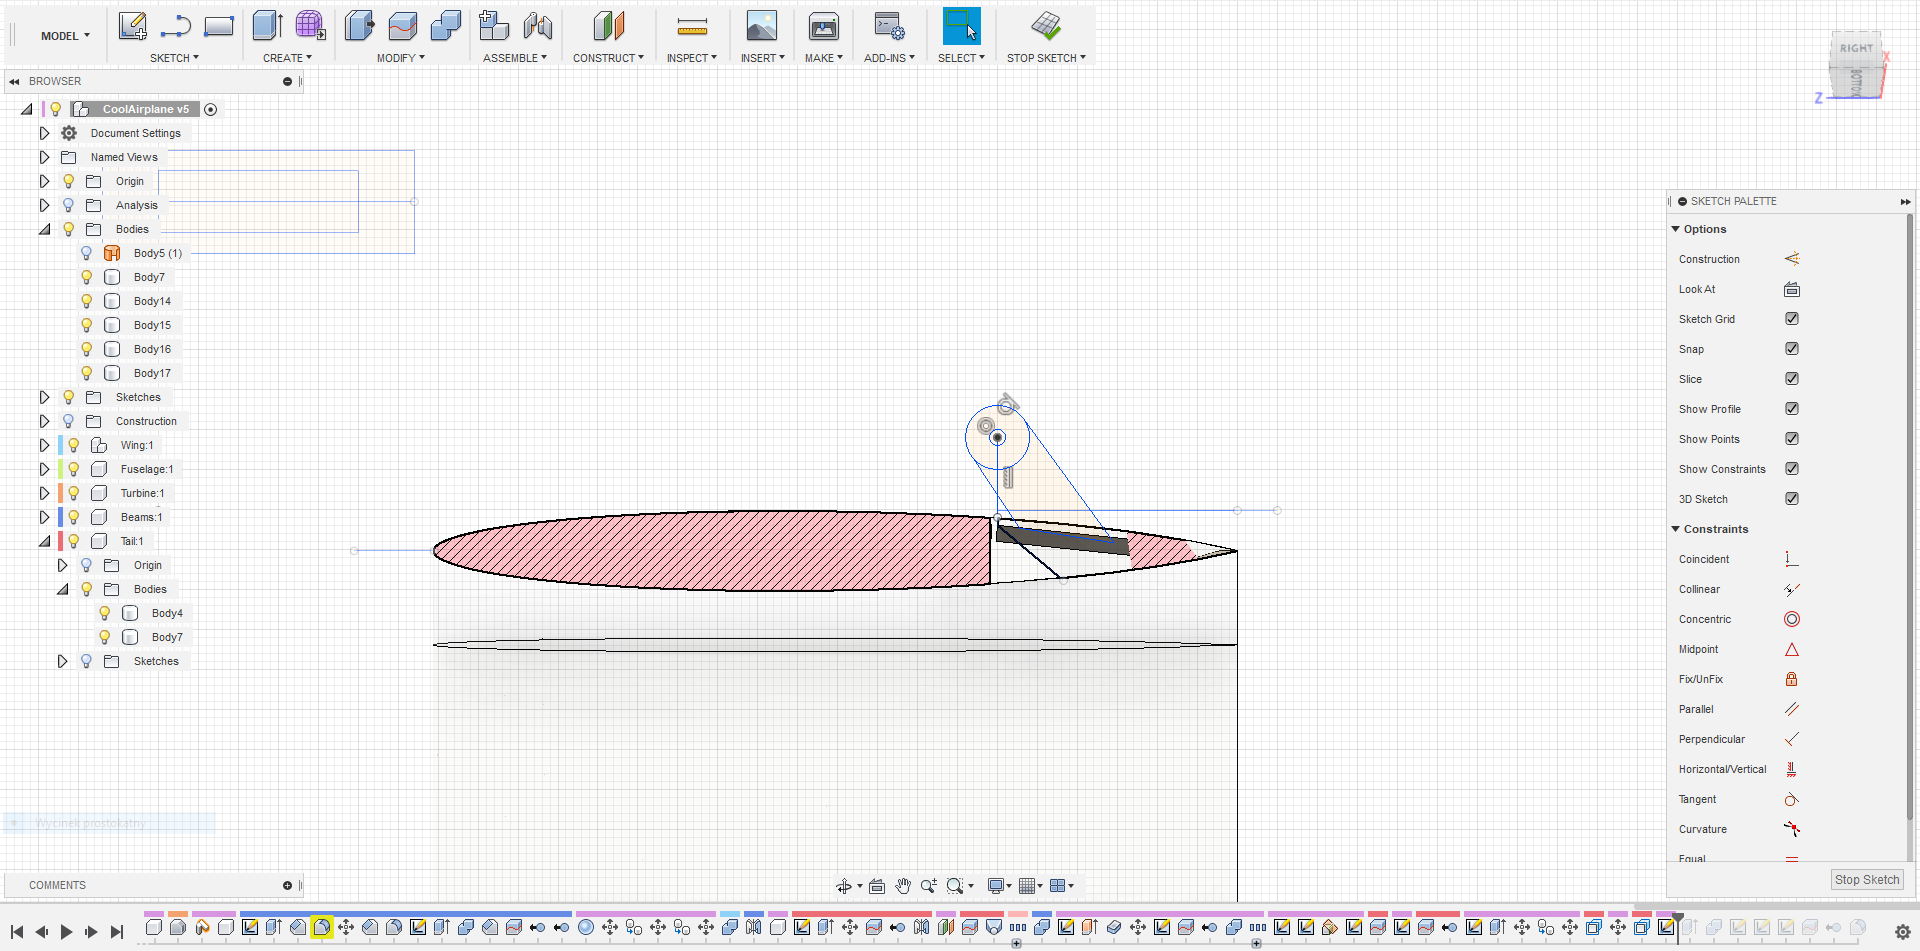Screen dimensions: 1920x951
Task: Expand the Document Settings node
Action: [44, 133]
